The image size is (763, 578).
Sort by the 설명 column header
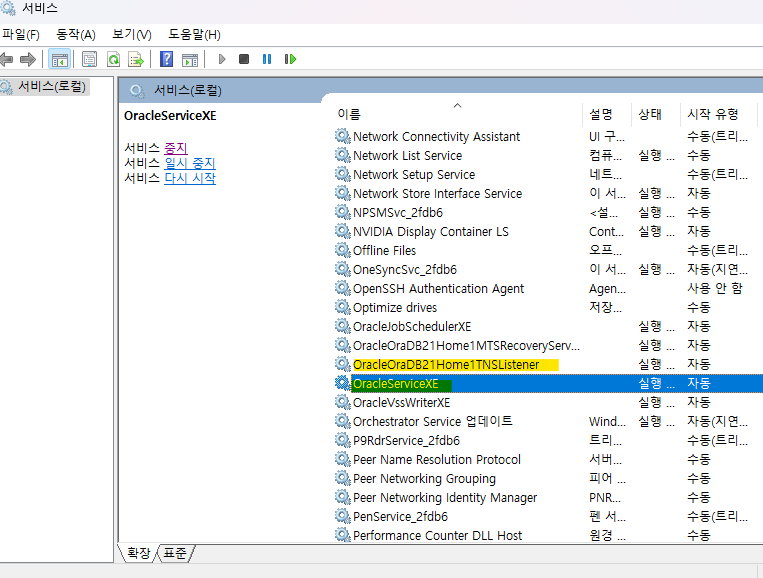coord(606,114)
